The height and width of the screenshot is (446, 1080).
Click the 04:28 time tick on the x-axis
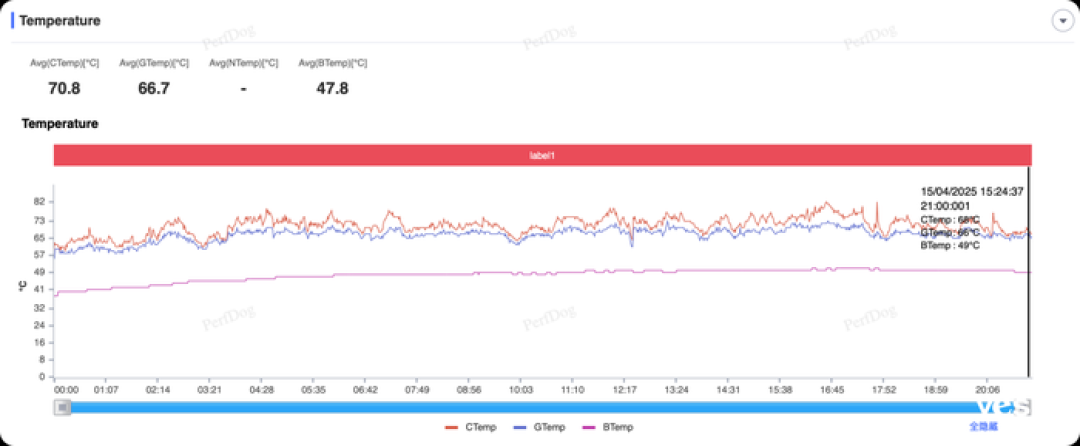(x=262, y=390)
